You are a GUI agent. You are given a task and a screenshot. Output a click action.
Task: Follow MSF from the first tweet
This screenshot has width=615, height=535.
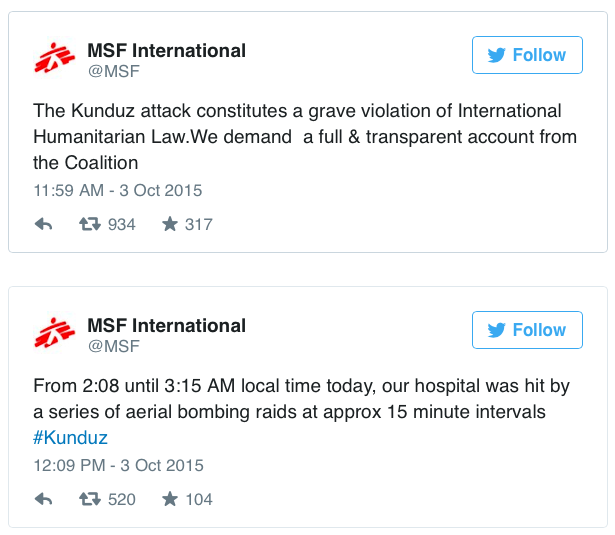(527, 55)
